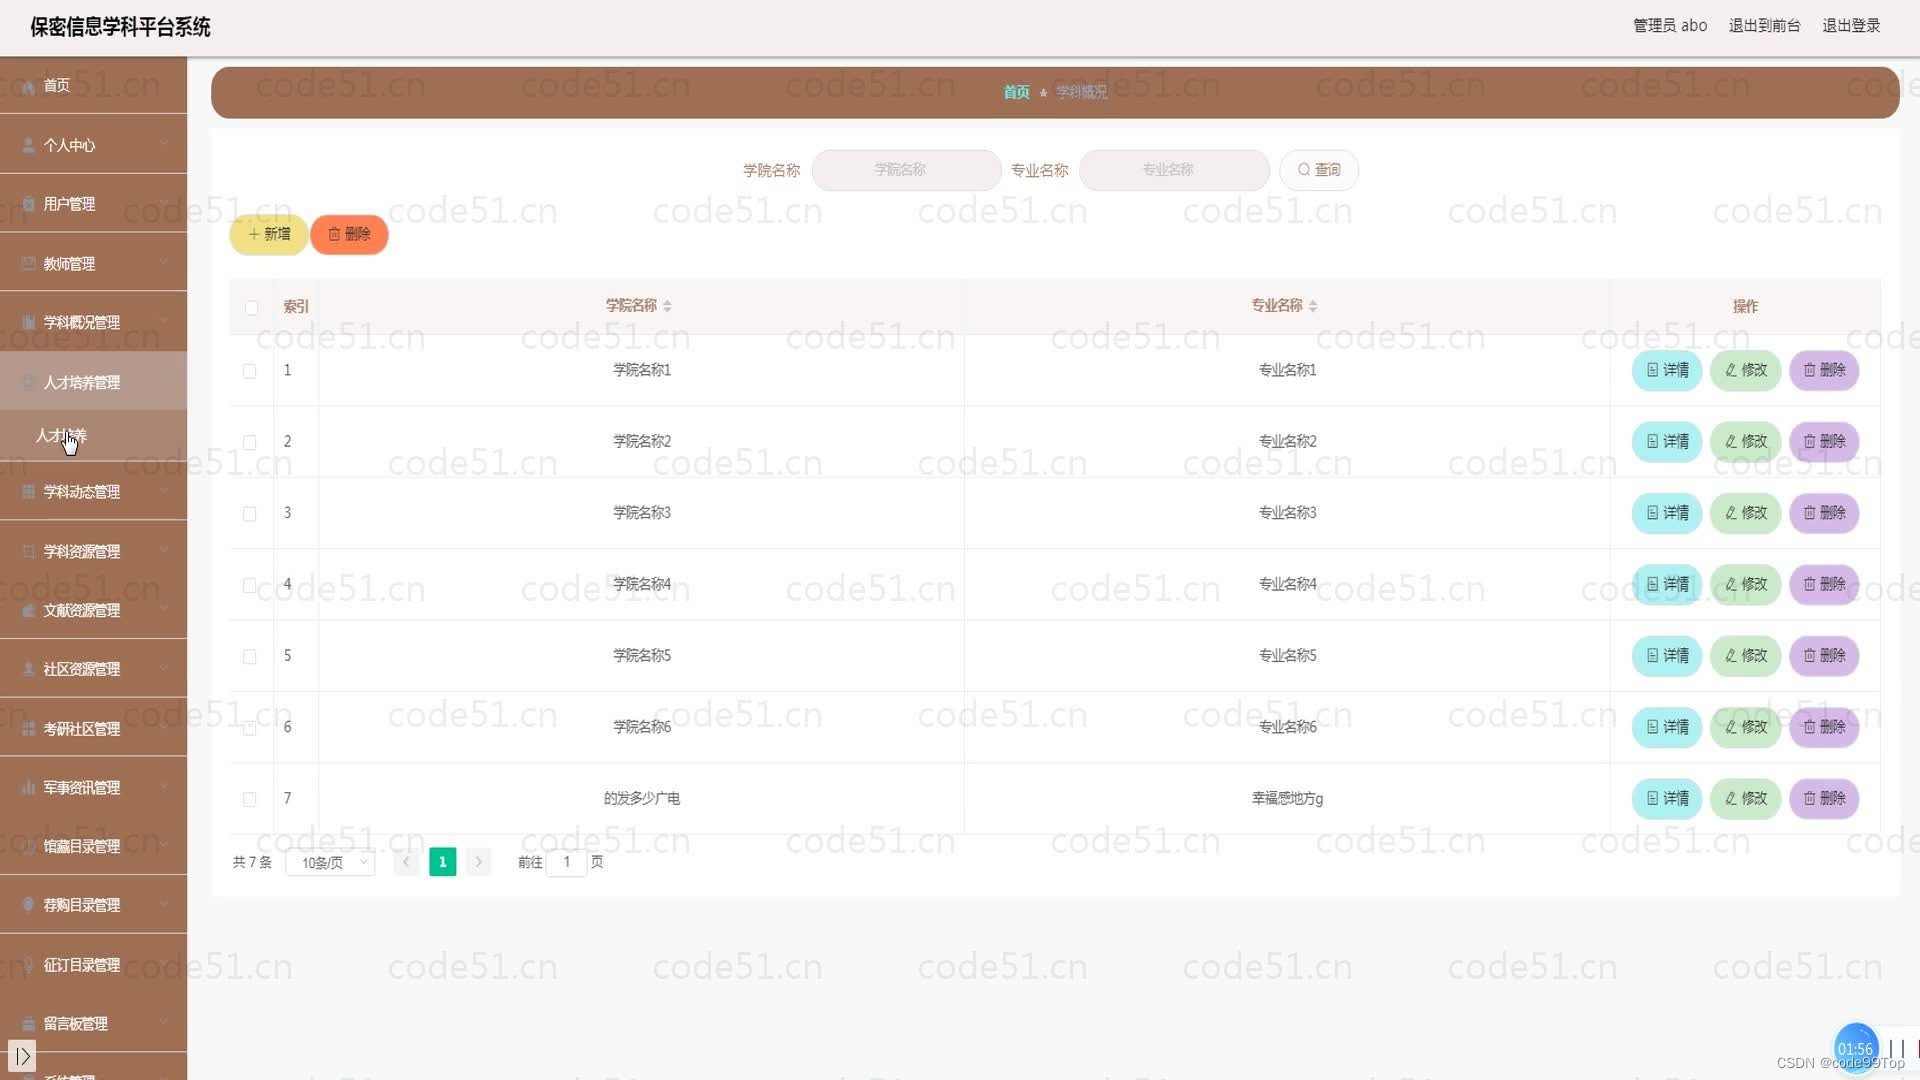
Task: View 详情 for 学院名称5 row
Action: tap(1667, 656)
